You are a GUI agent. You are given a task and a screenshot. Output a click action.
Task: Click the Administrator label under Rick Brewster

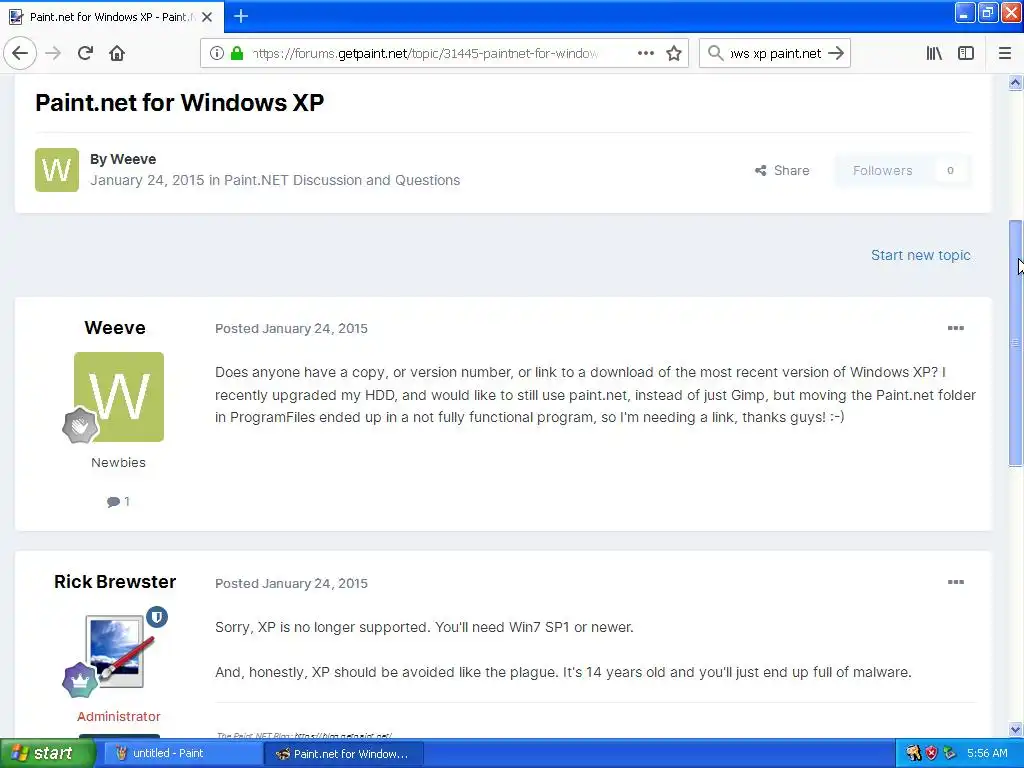coord(119,716)
